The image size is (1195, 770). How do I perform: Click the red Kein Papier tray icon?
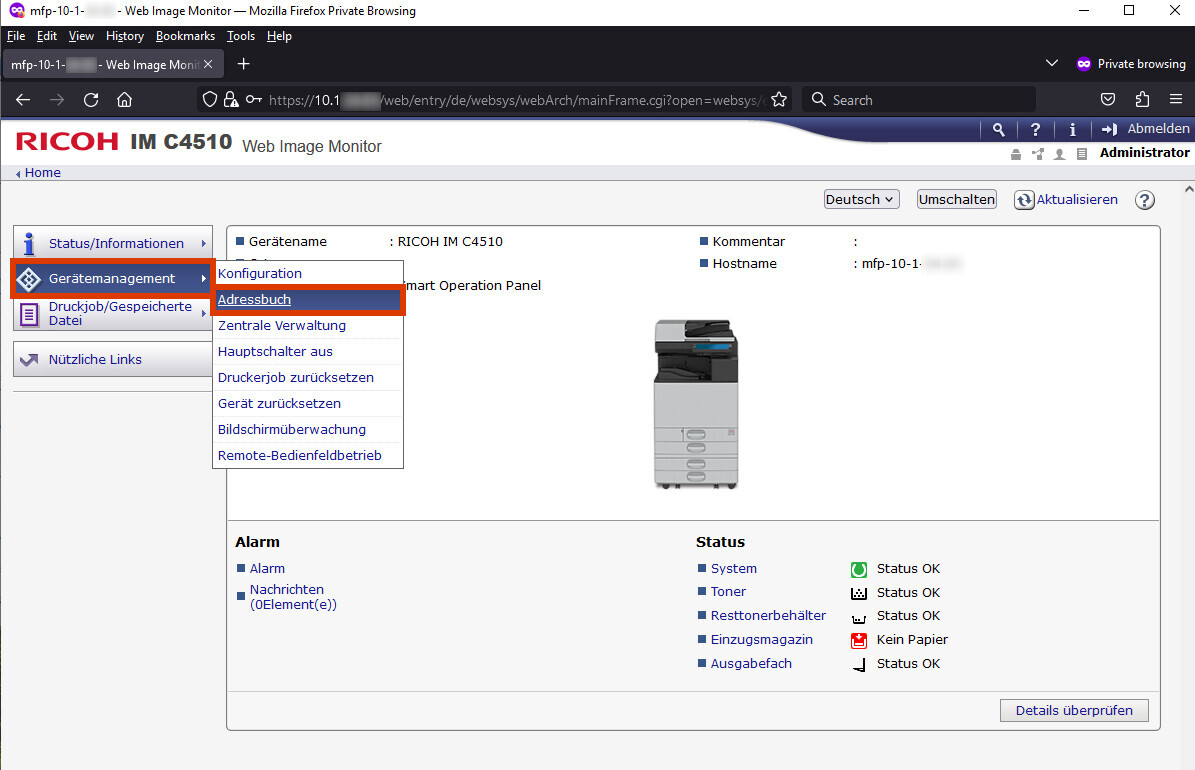[x=859, y=640]
